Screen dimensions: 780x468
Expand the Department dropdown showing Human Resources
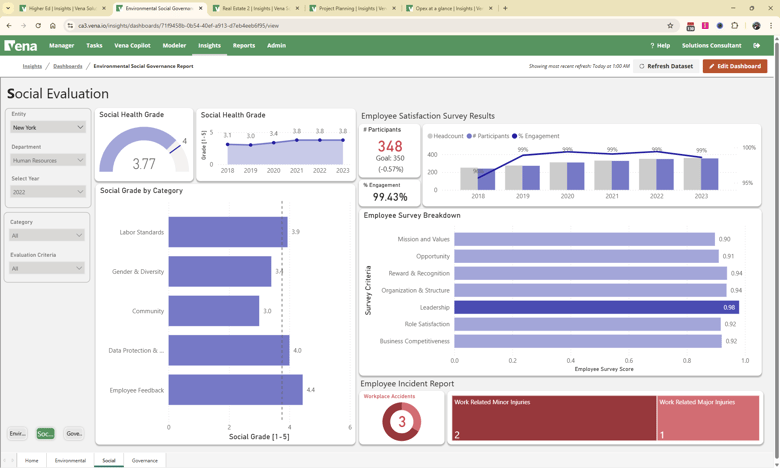pos(47,160)
